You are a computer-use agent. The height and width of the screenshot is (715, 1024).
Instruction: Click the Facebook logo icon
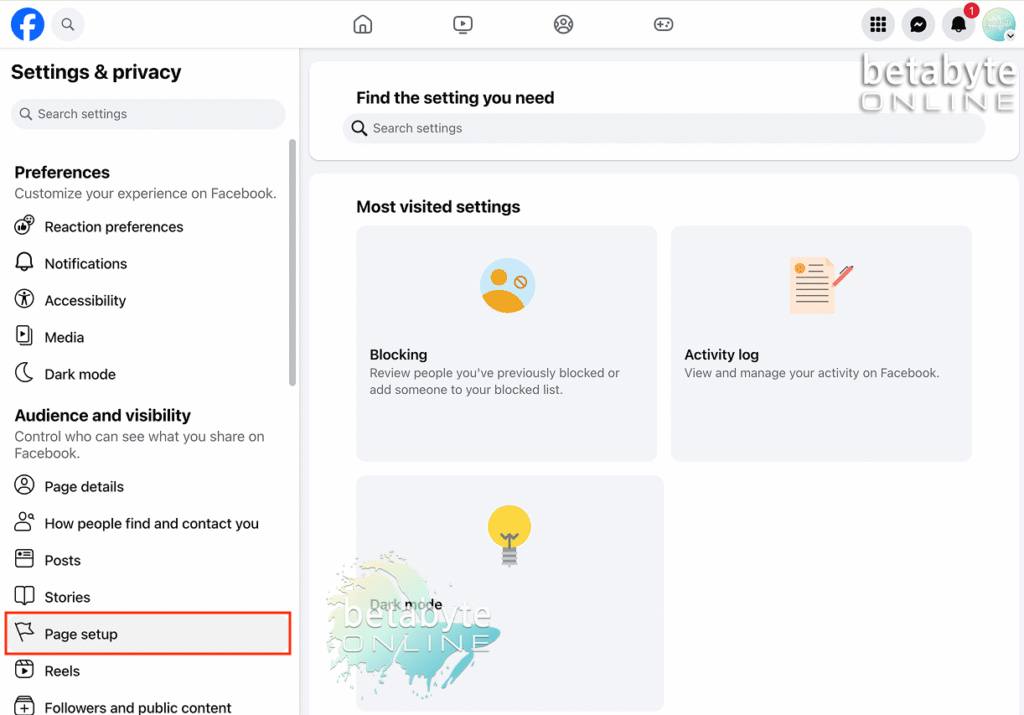pos(27,24)
